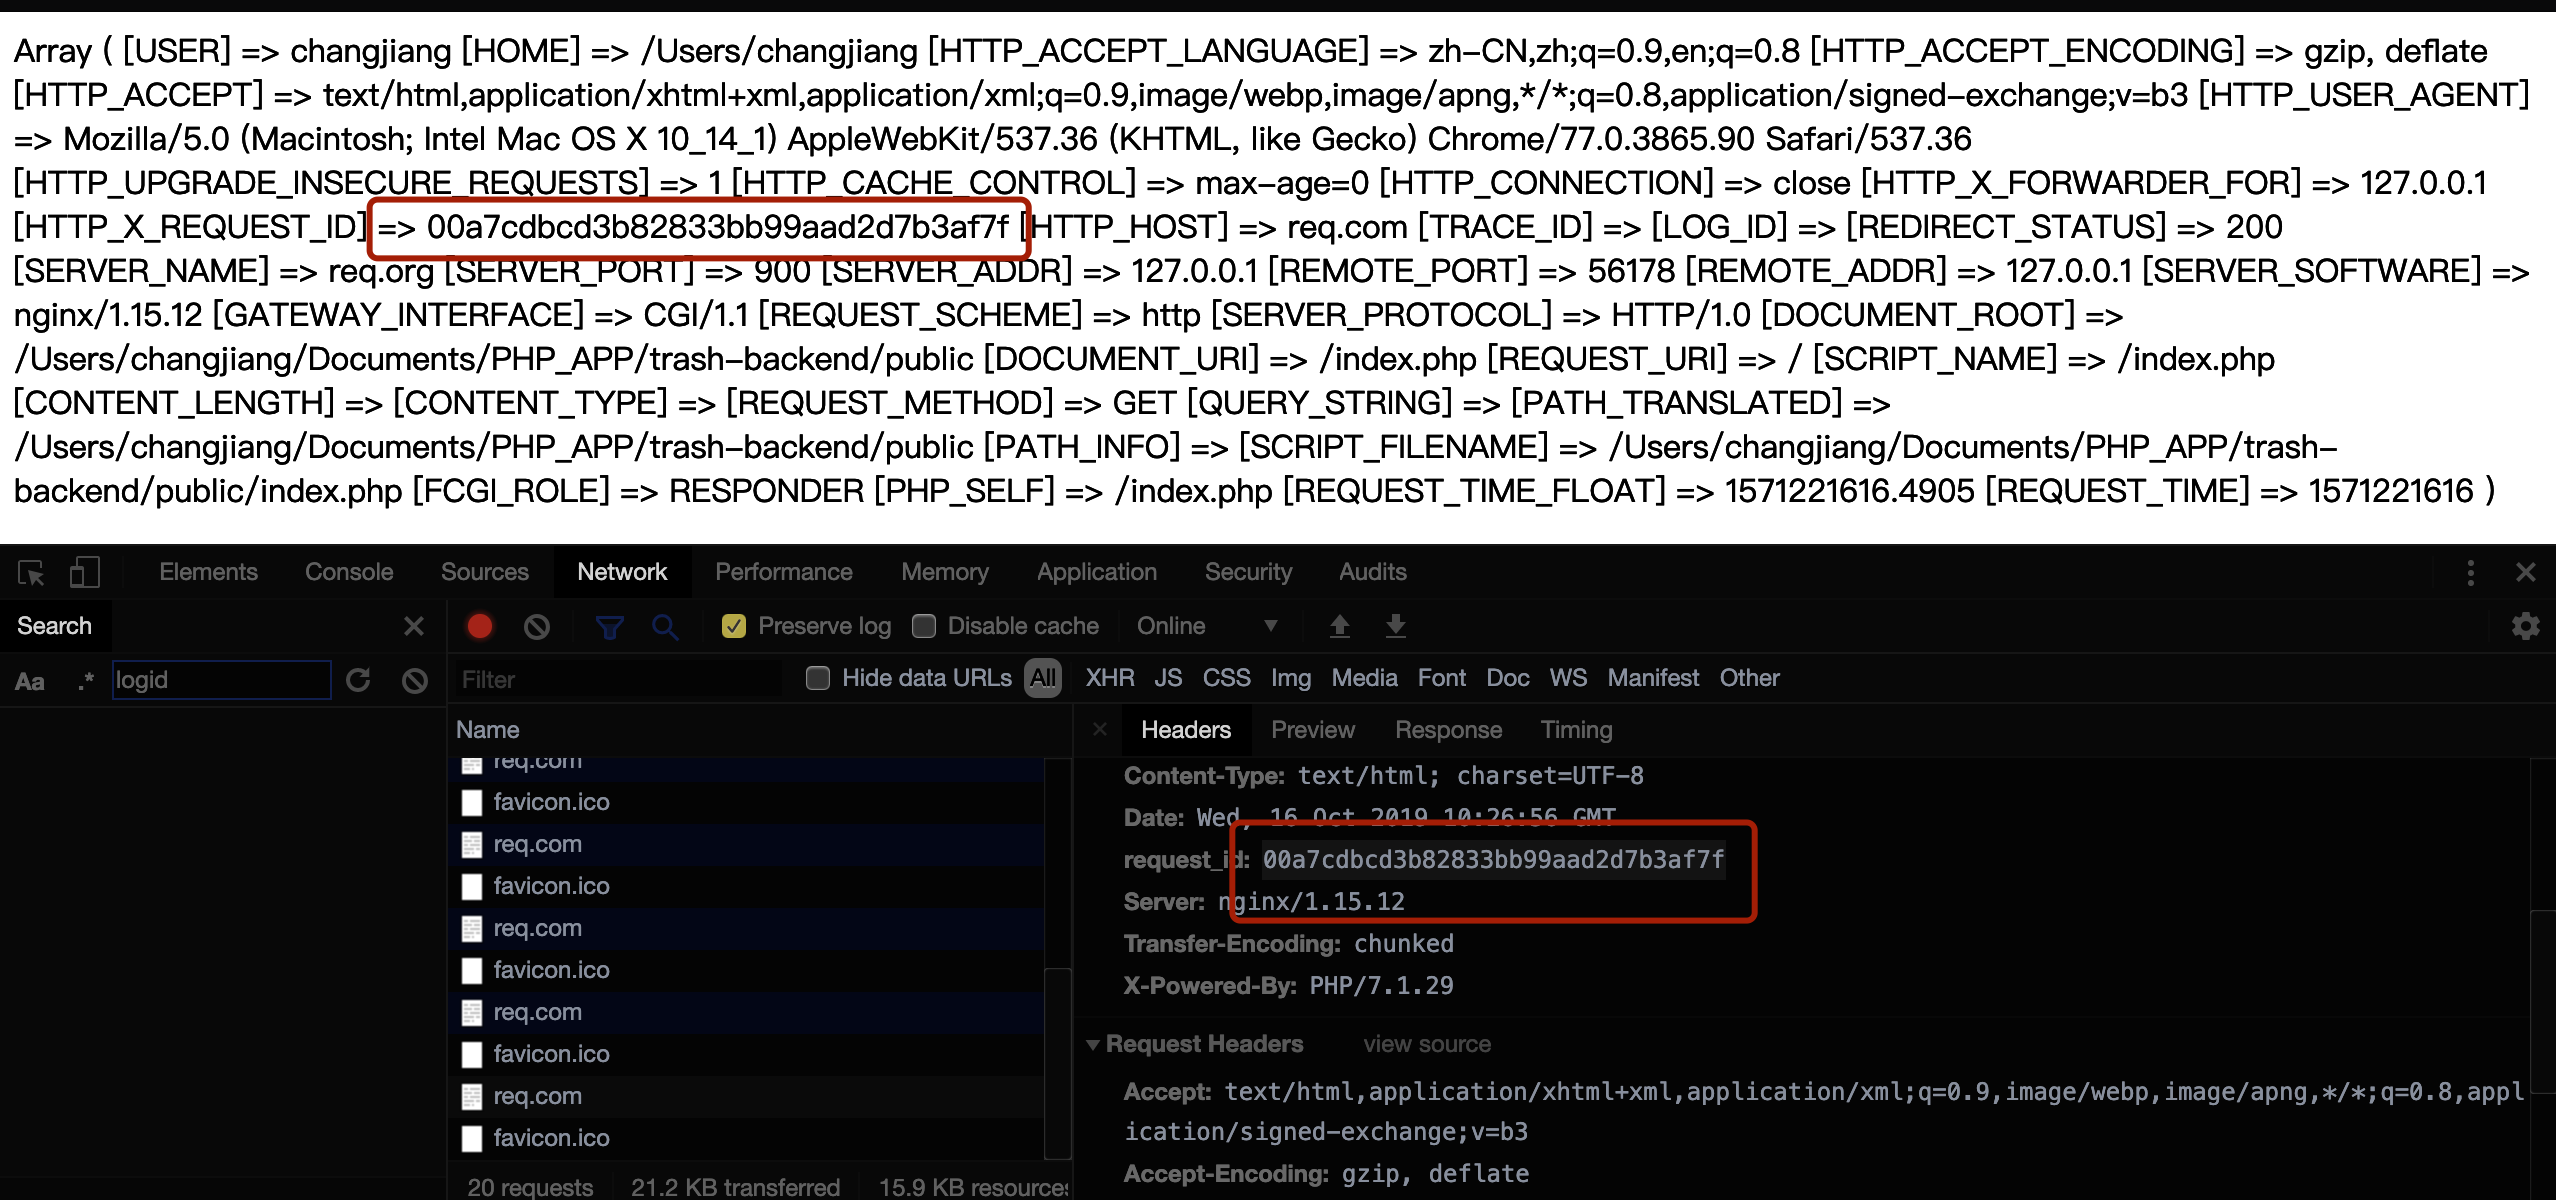Switch to the Console tab

click(348, 571)
